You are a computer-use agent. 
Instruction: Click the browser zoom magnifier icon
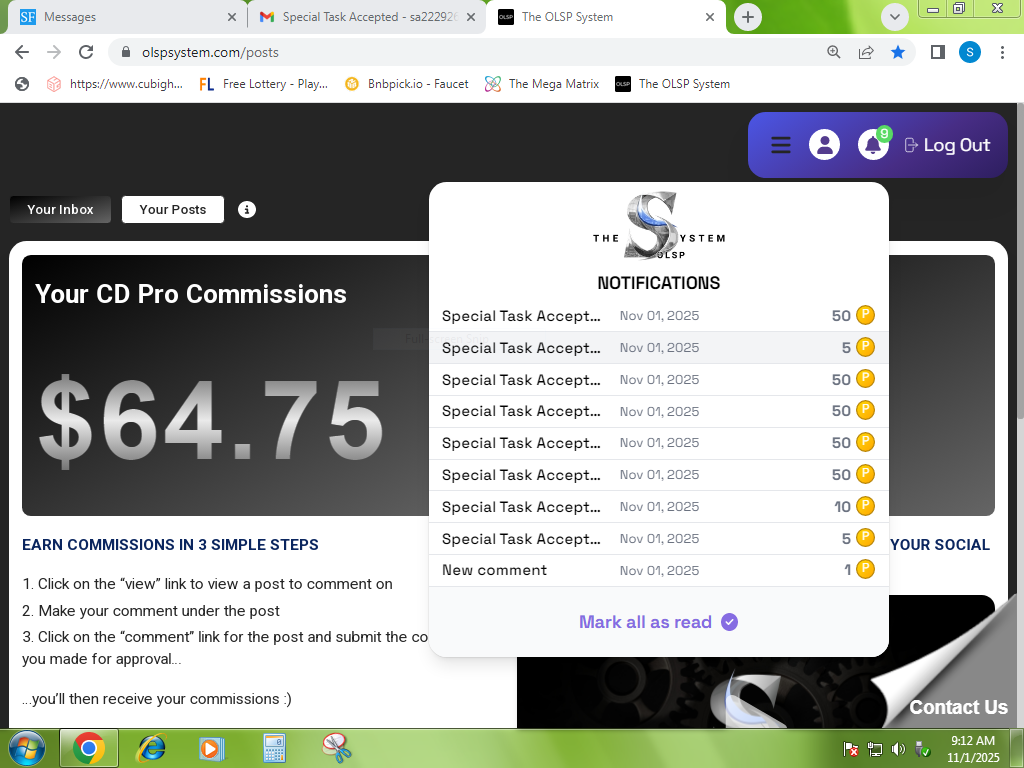click(x=834, y=52)
